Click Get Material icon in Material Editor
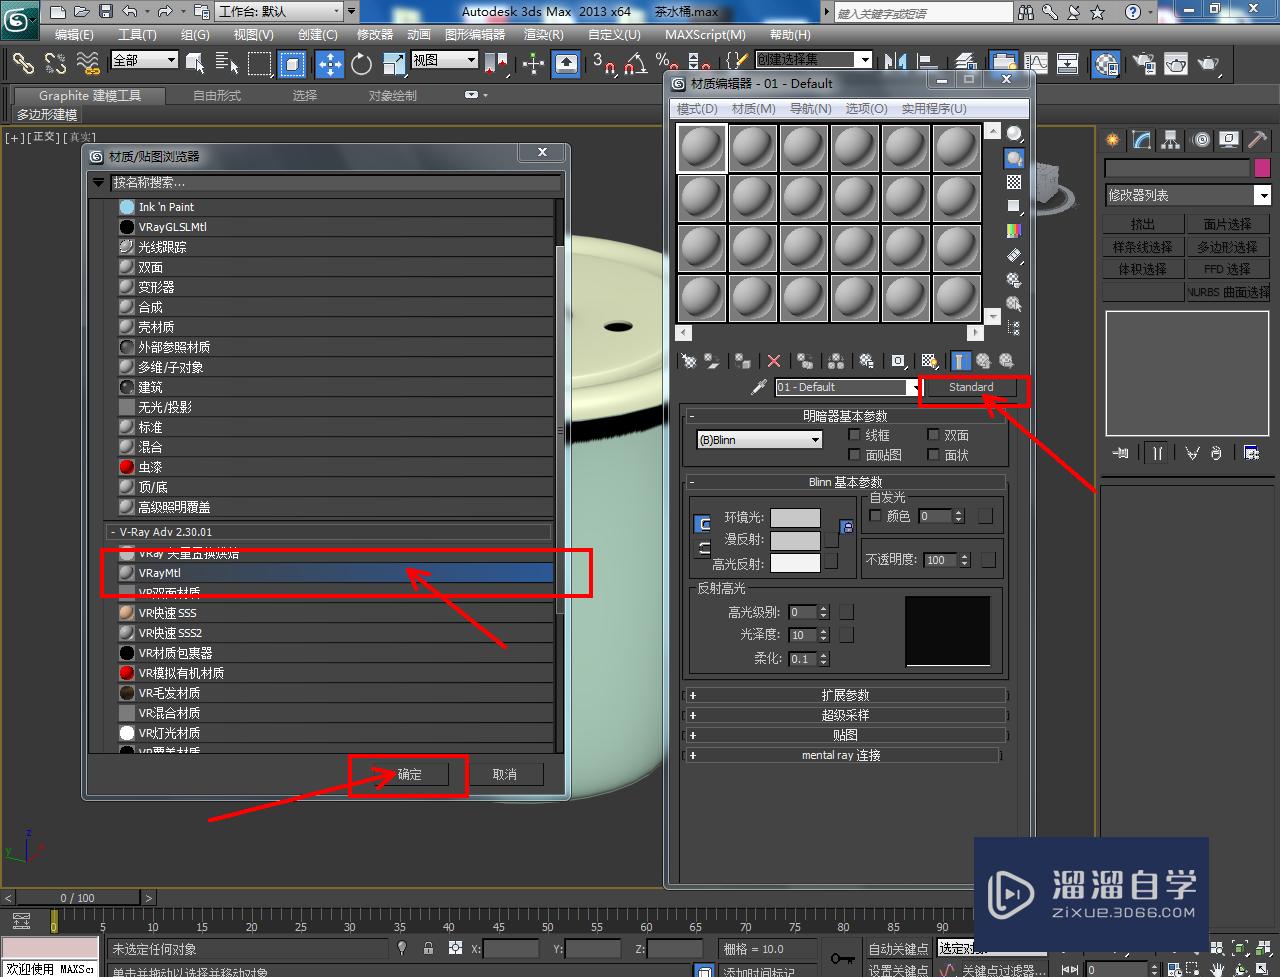 point(688,361)
